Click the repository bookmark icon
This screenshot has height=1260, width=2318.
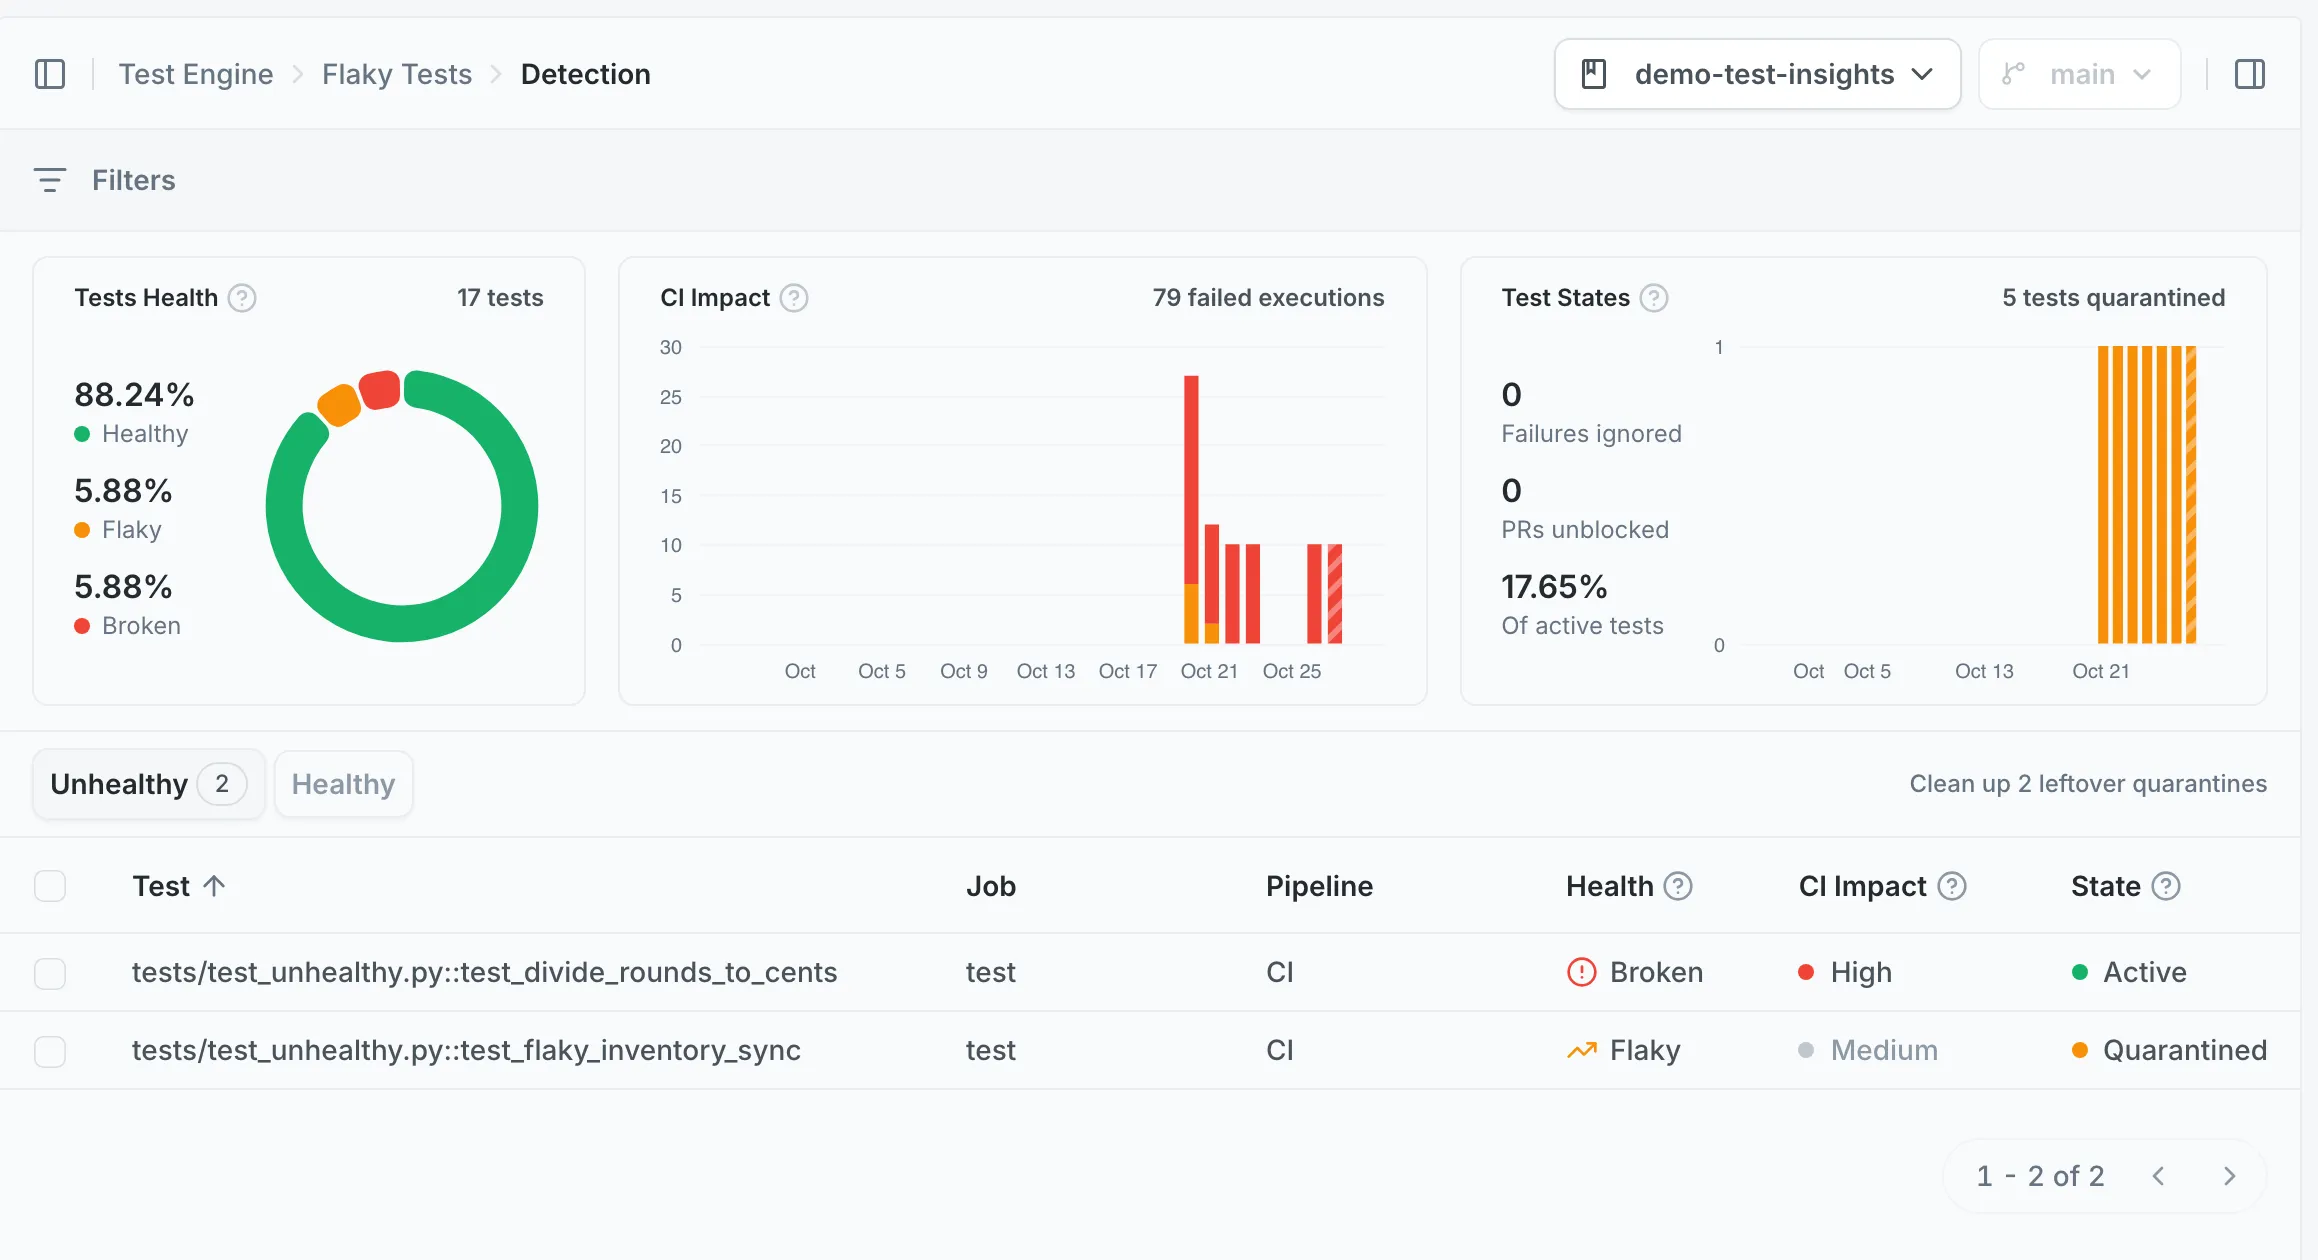click(1594, 74)
